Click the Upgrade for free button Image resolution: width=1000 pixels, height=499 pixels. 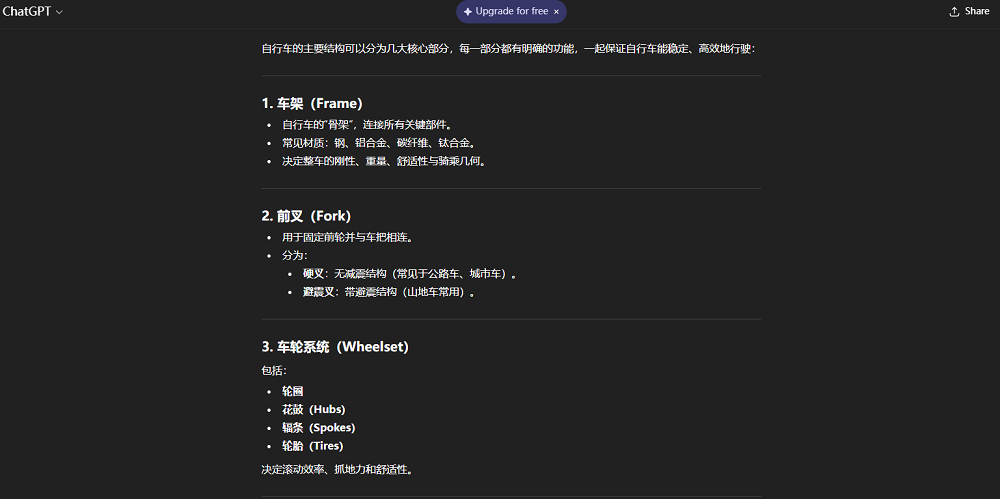pyautogui.click(x=512, y=12)
